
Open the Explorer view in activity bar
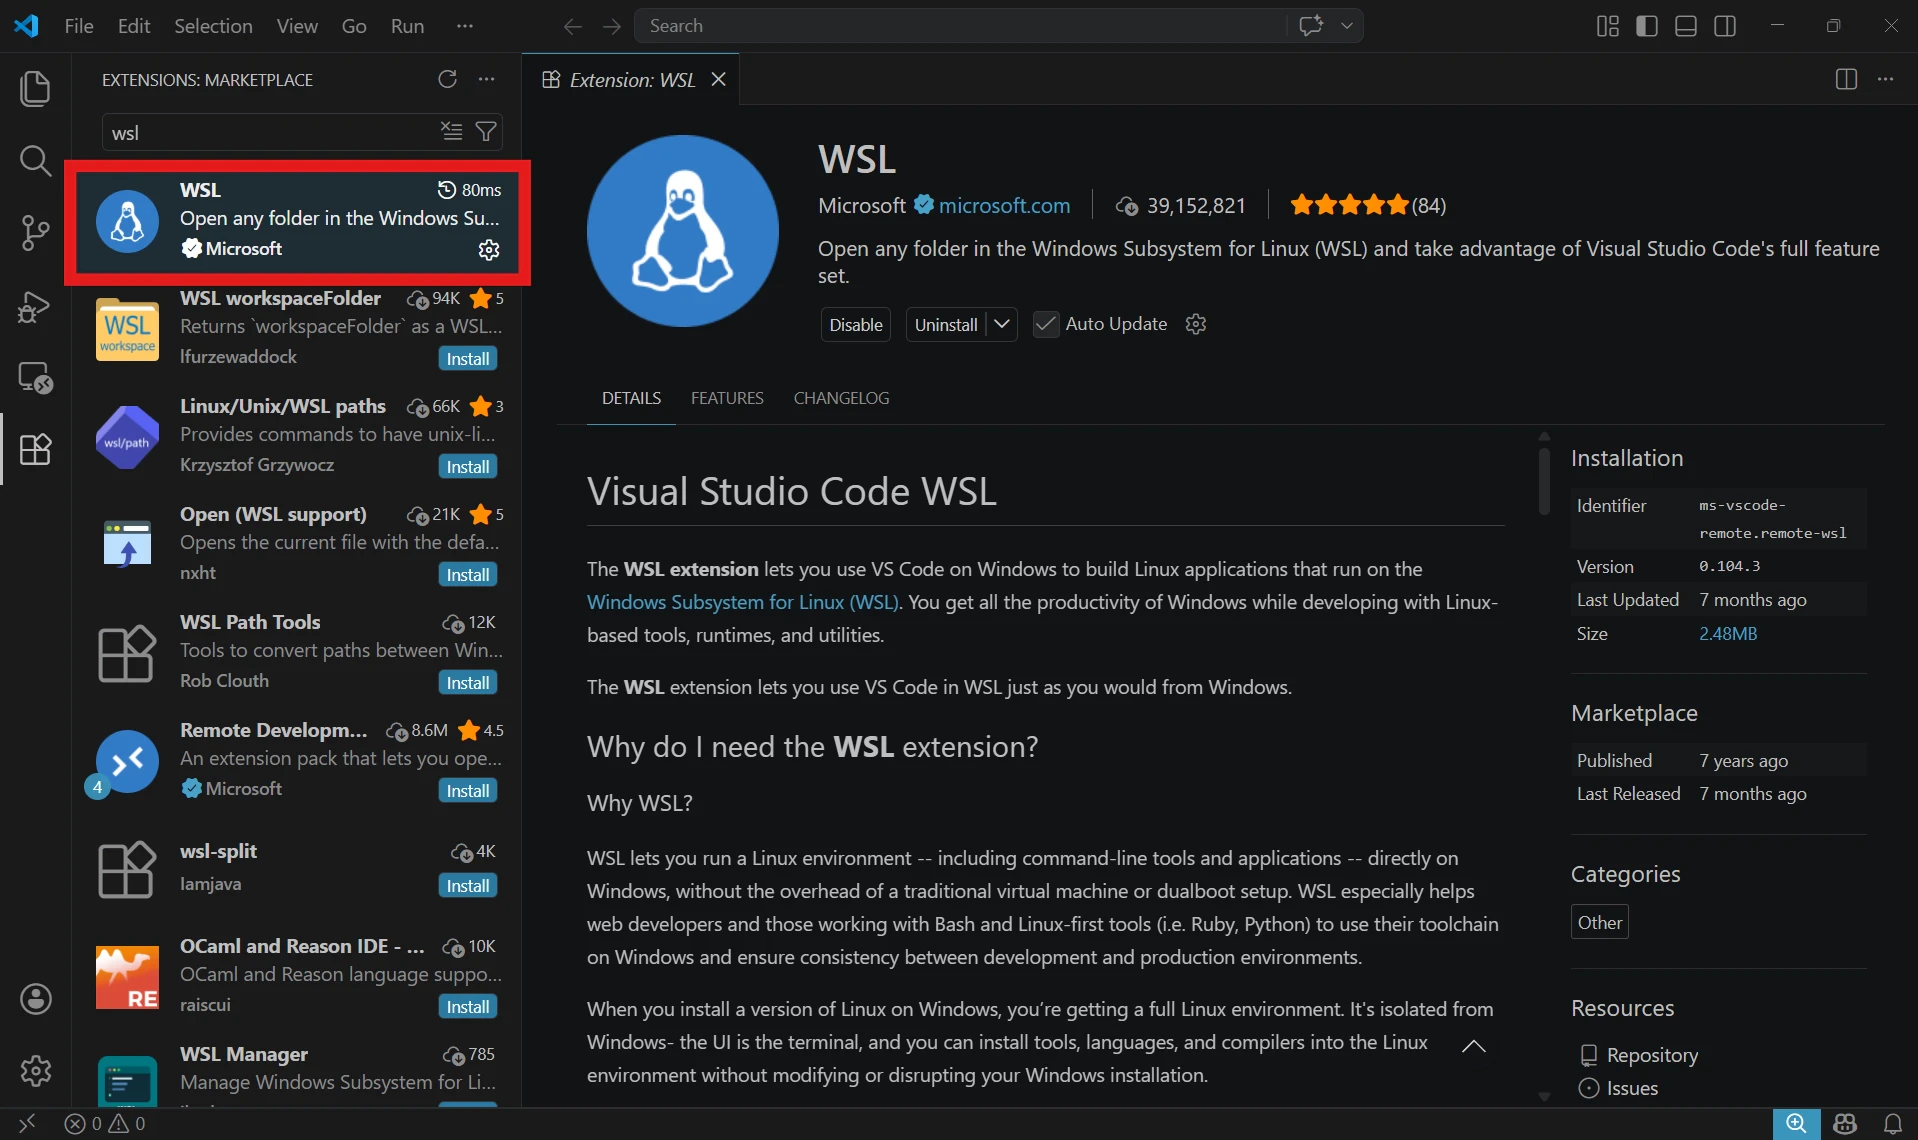[x=35, y=88]
